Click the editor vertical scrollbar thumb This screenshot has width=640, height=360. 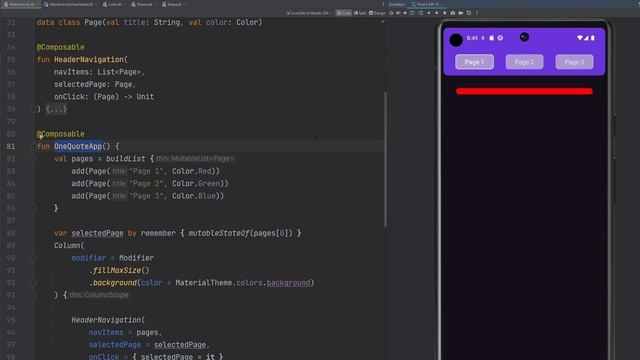[385, 159]
